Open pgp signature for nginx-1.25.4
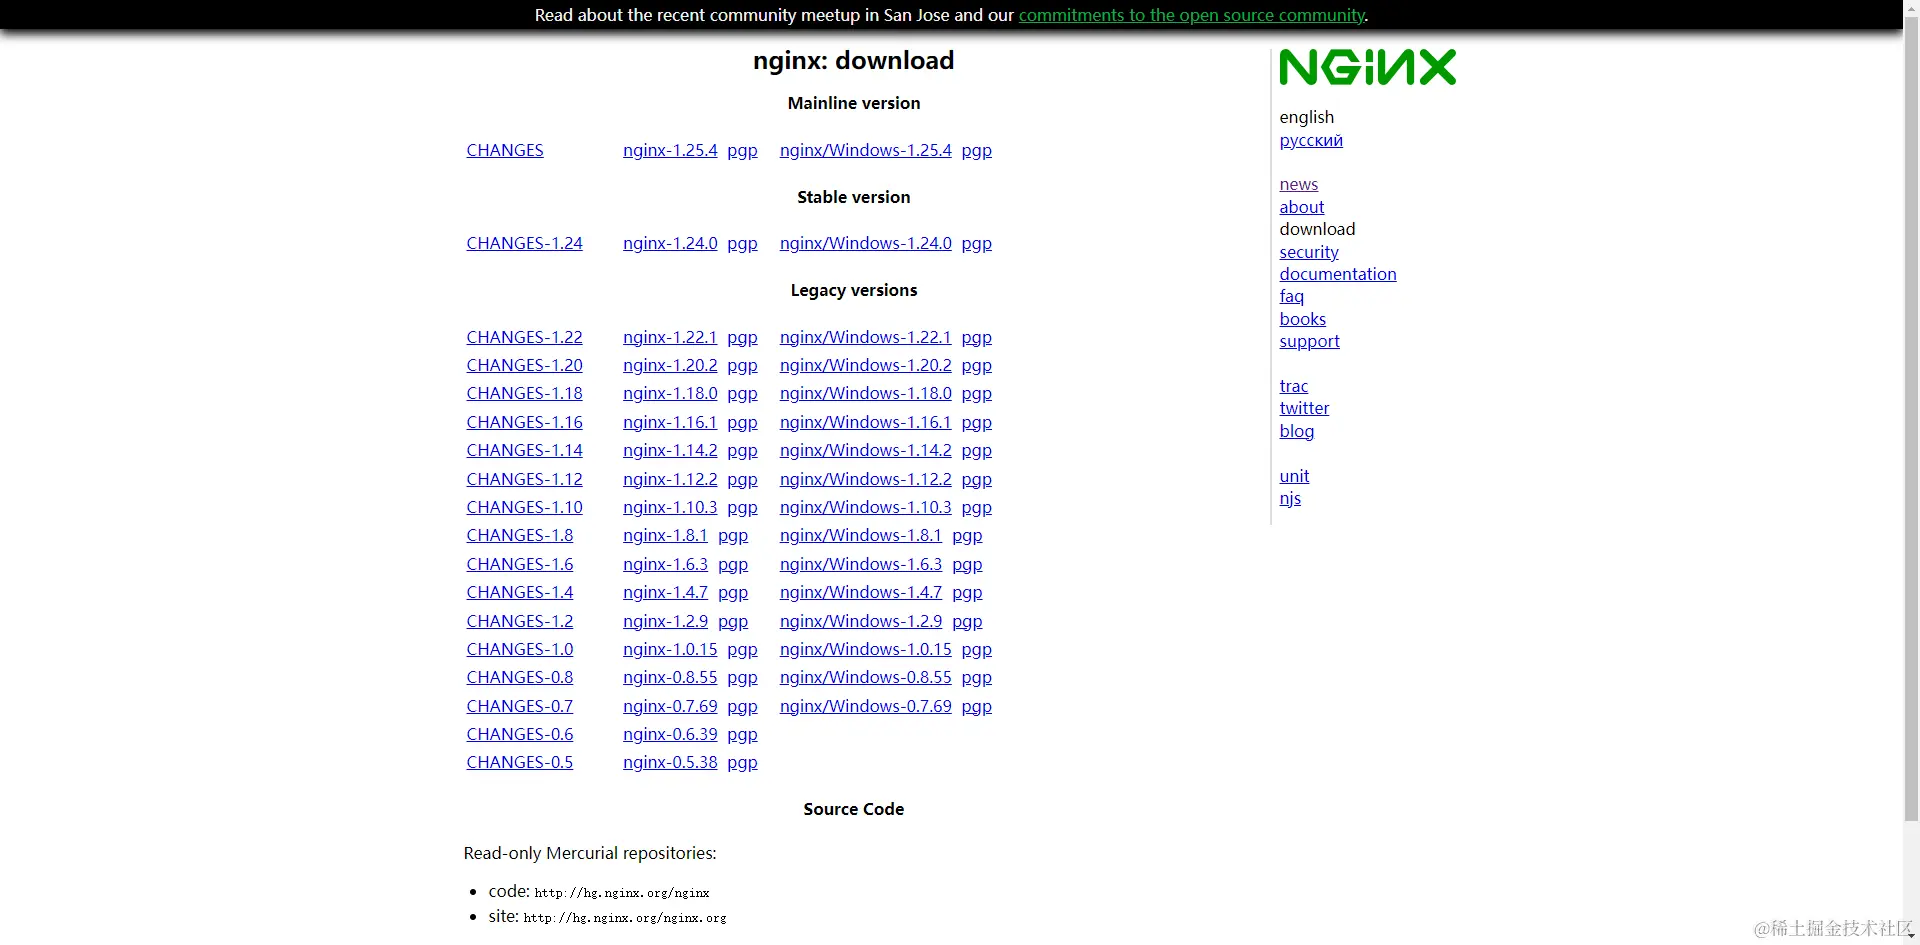Viewport: 1920px width, 945px height. [742, 150]
